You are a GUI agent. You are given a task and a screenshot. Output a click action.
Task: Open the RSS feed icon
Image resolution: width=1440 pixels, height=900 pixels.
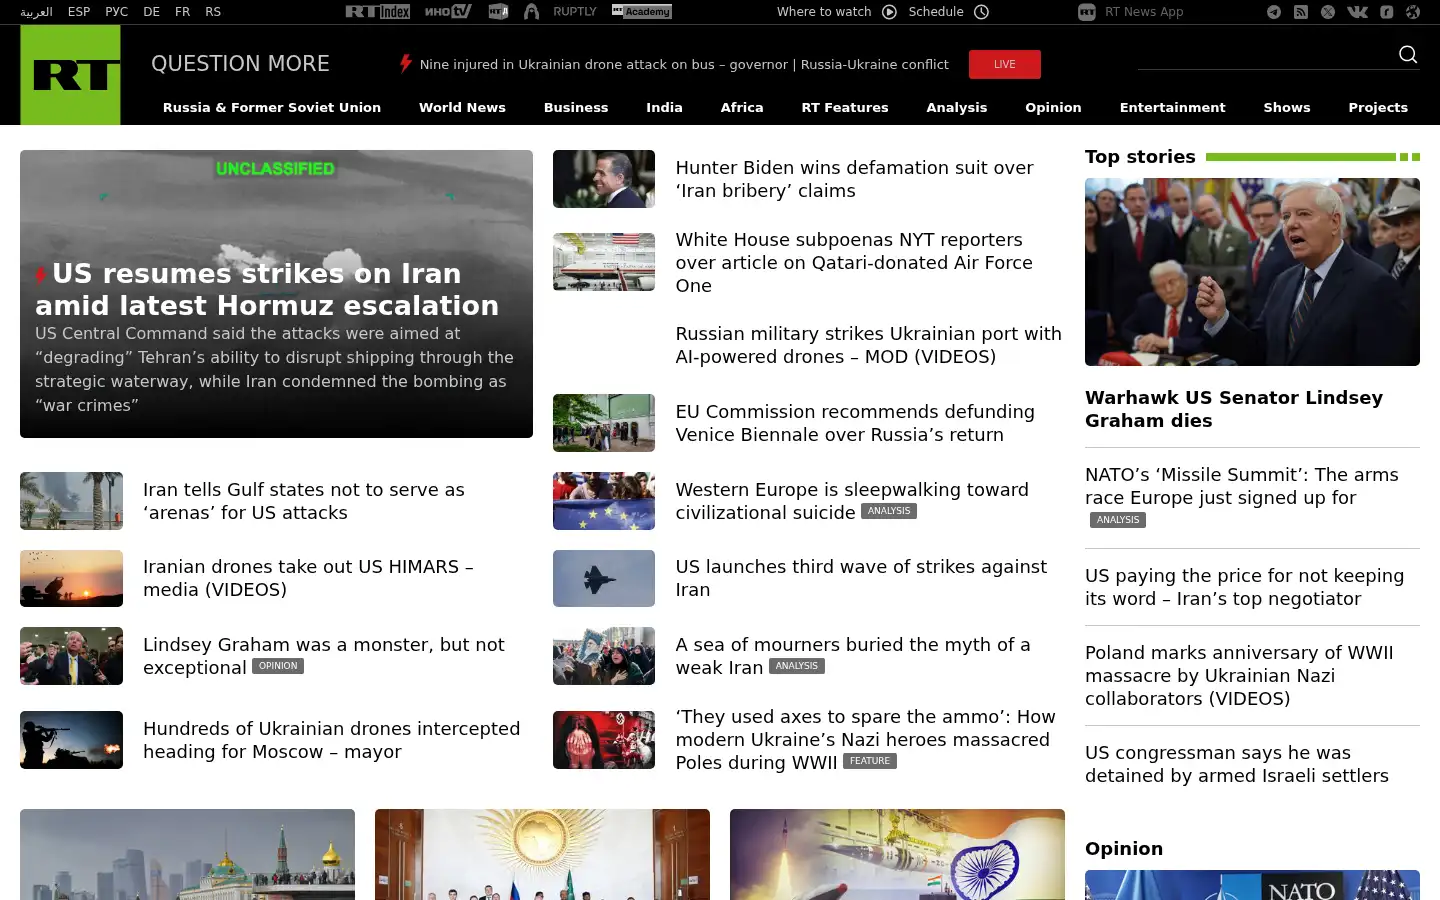tap(1301, 12)
